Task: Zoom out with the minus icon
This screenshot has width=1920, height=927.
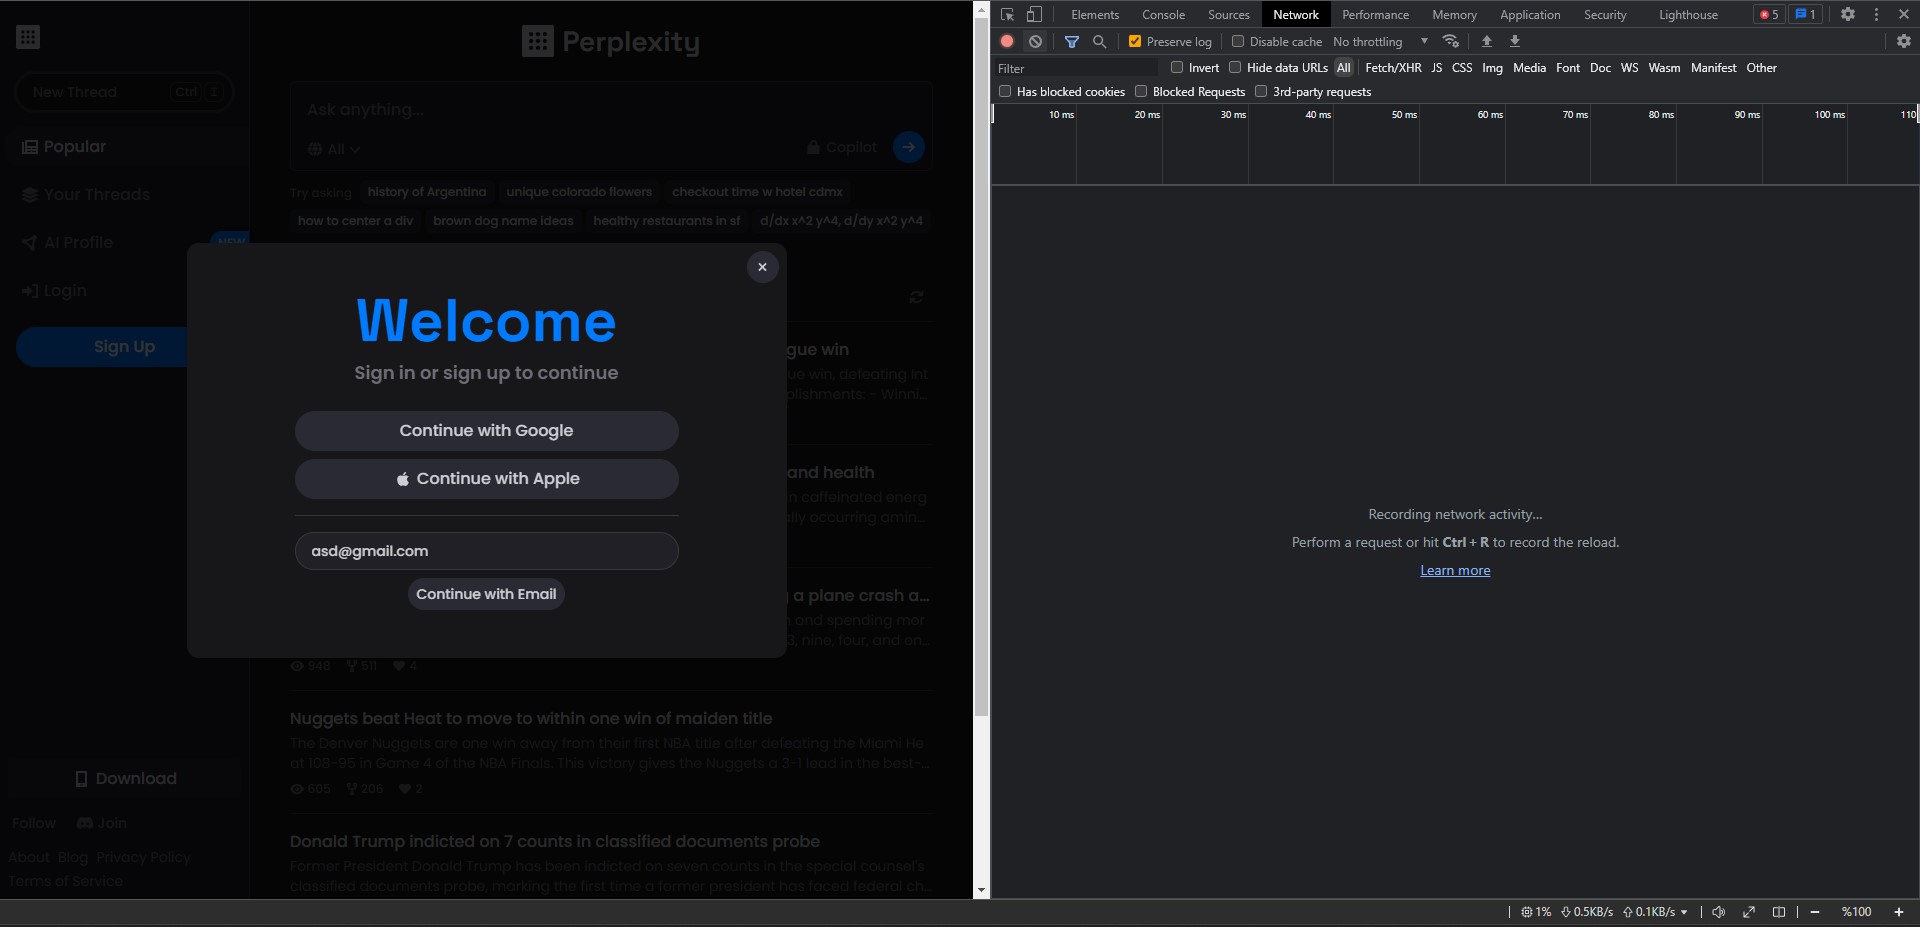Action: click(1814, 912)
